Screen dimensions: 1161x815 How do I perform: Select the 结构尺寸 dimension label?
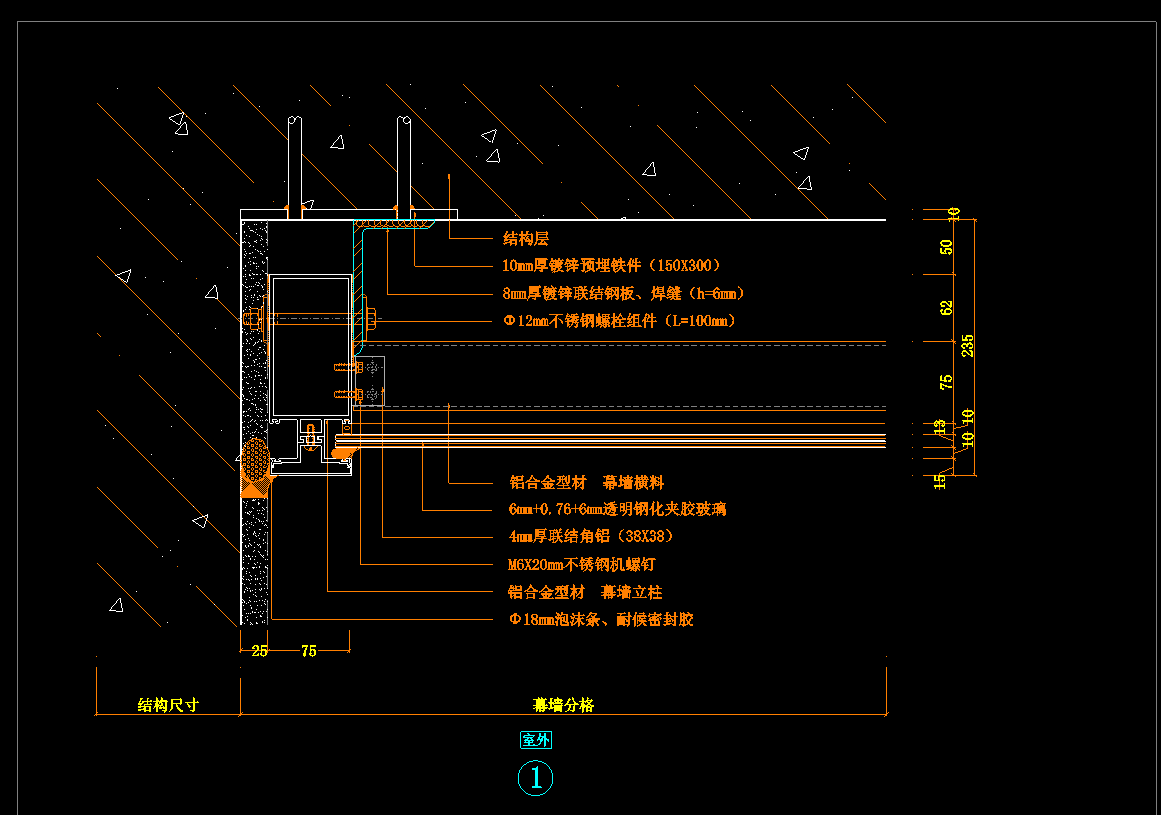[x=168, y=705]
